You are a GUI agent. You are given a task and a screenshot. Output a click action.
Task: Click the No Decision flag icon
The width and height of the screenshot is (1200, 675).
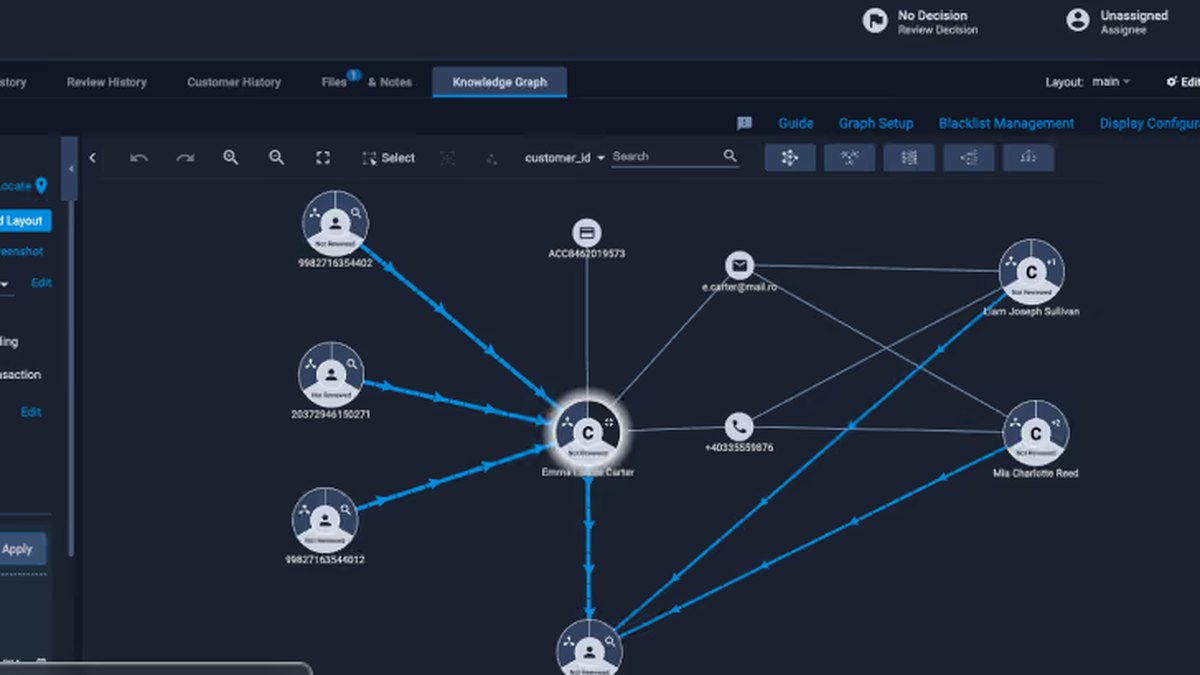[x=875, y=21]
